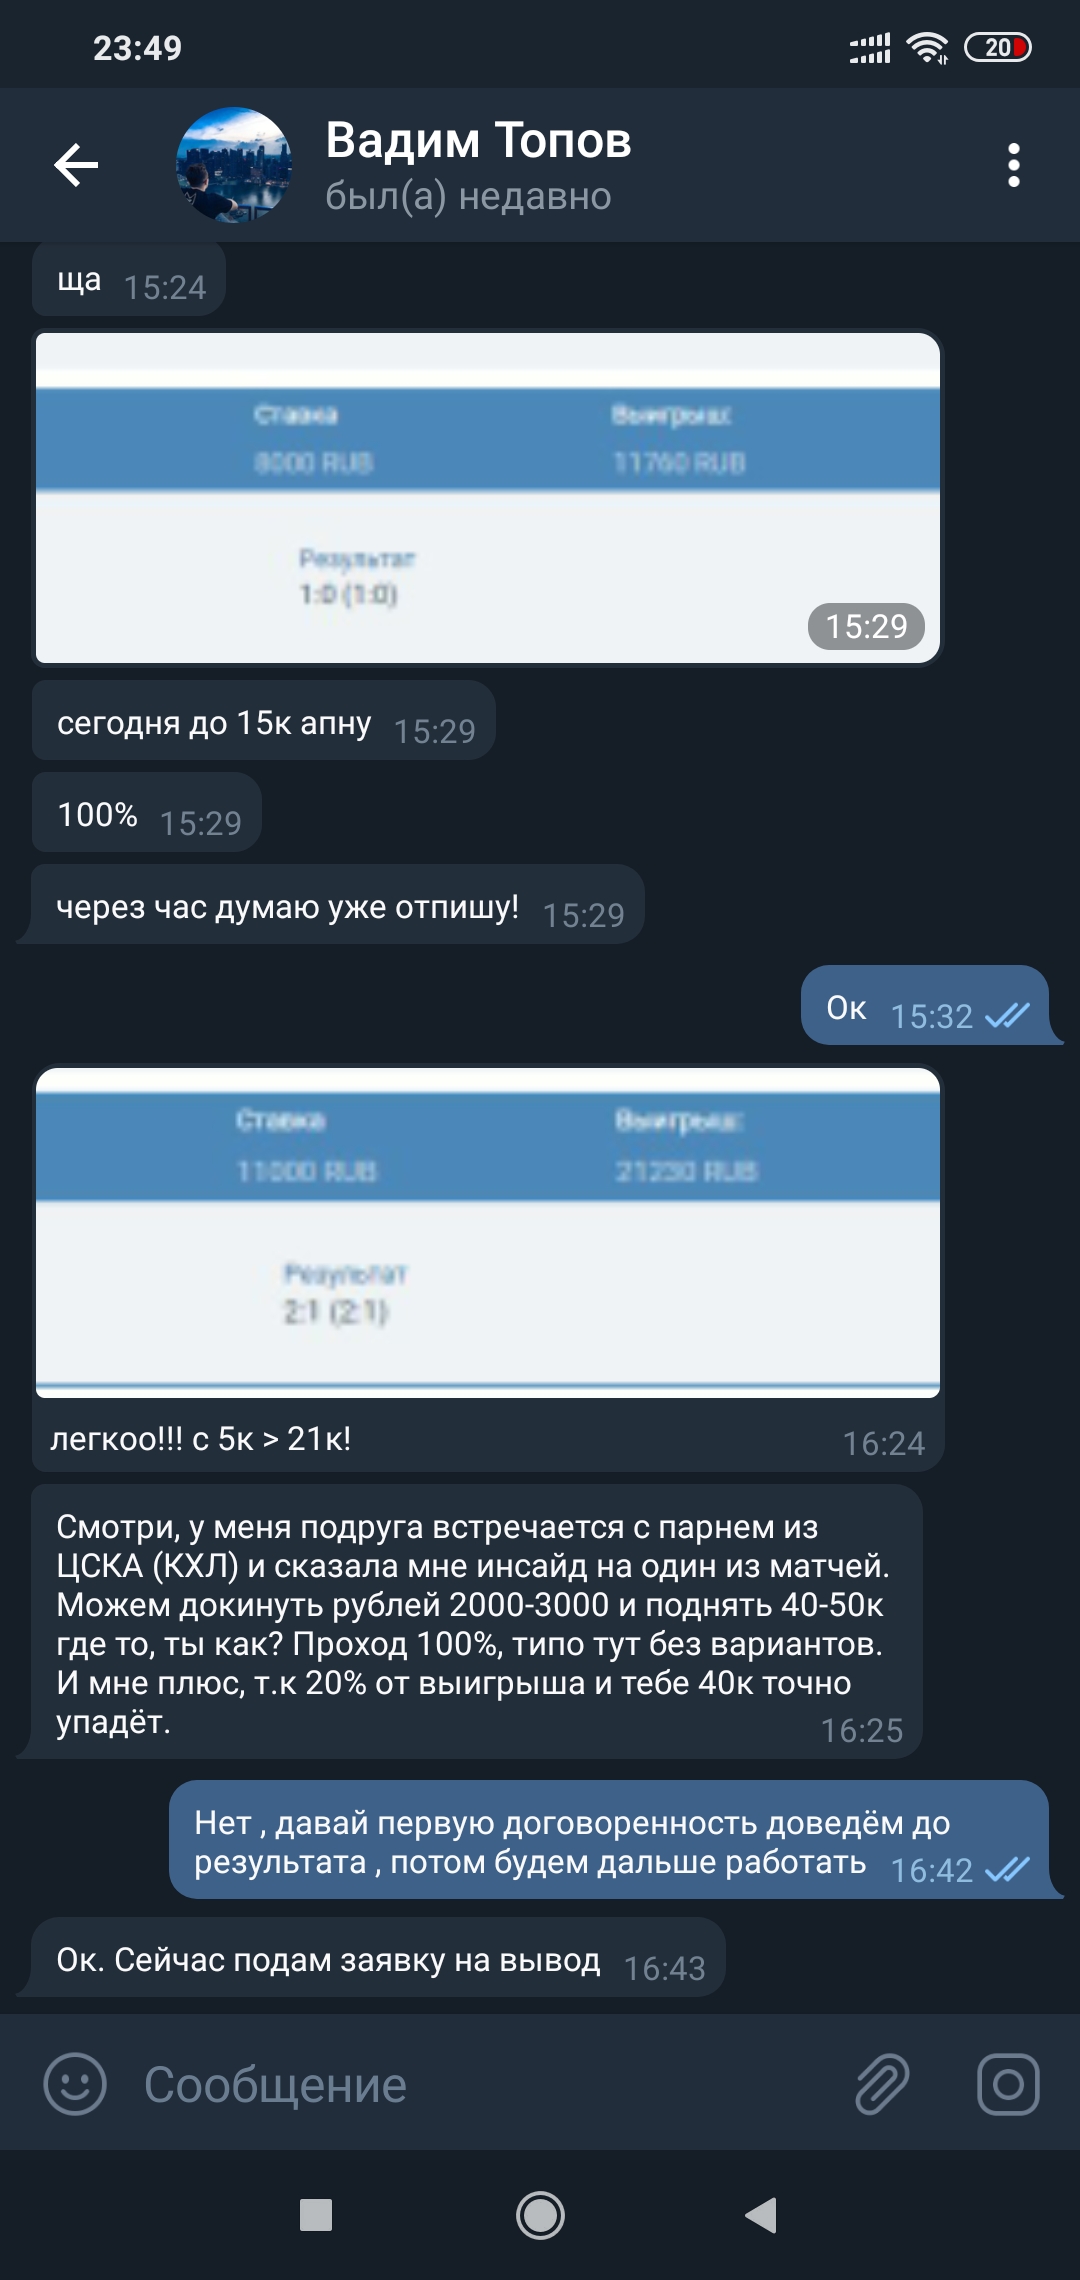Tap the 'Нет, давай первую договоренность' reply
Viewport: 1080px width, 2280px height.
[x=609, y=1840]
